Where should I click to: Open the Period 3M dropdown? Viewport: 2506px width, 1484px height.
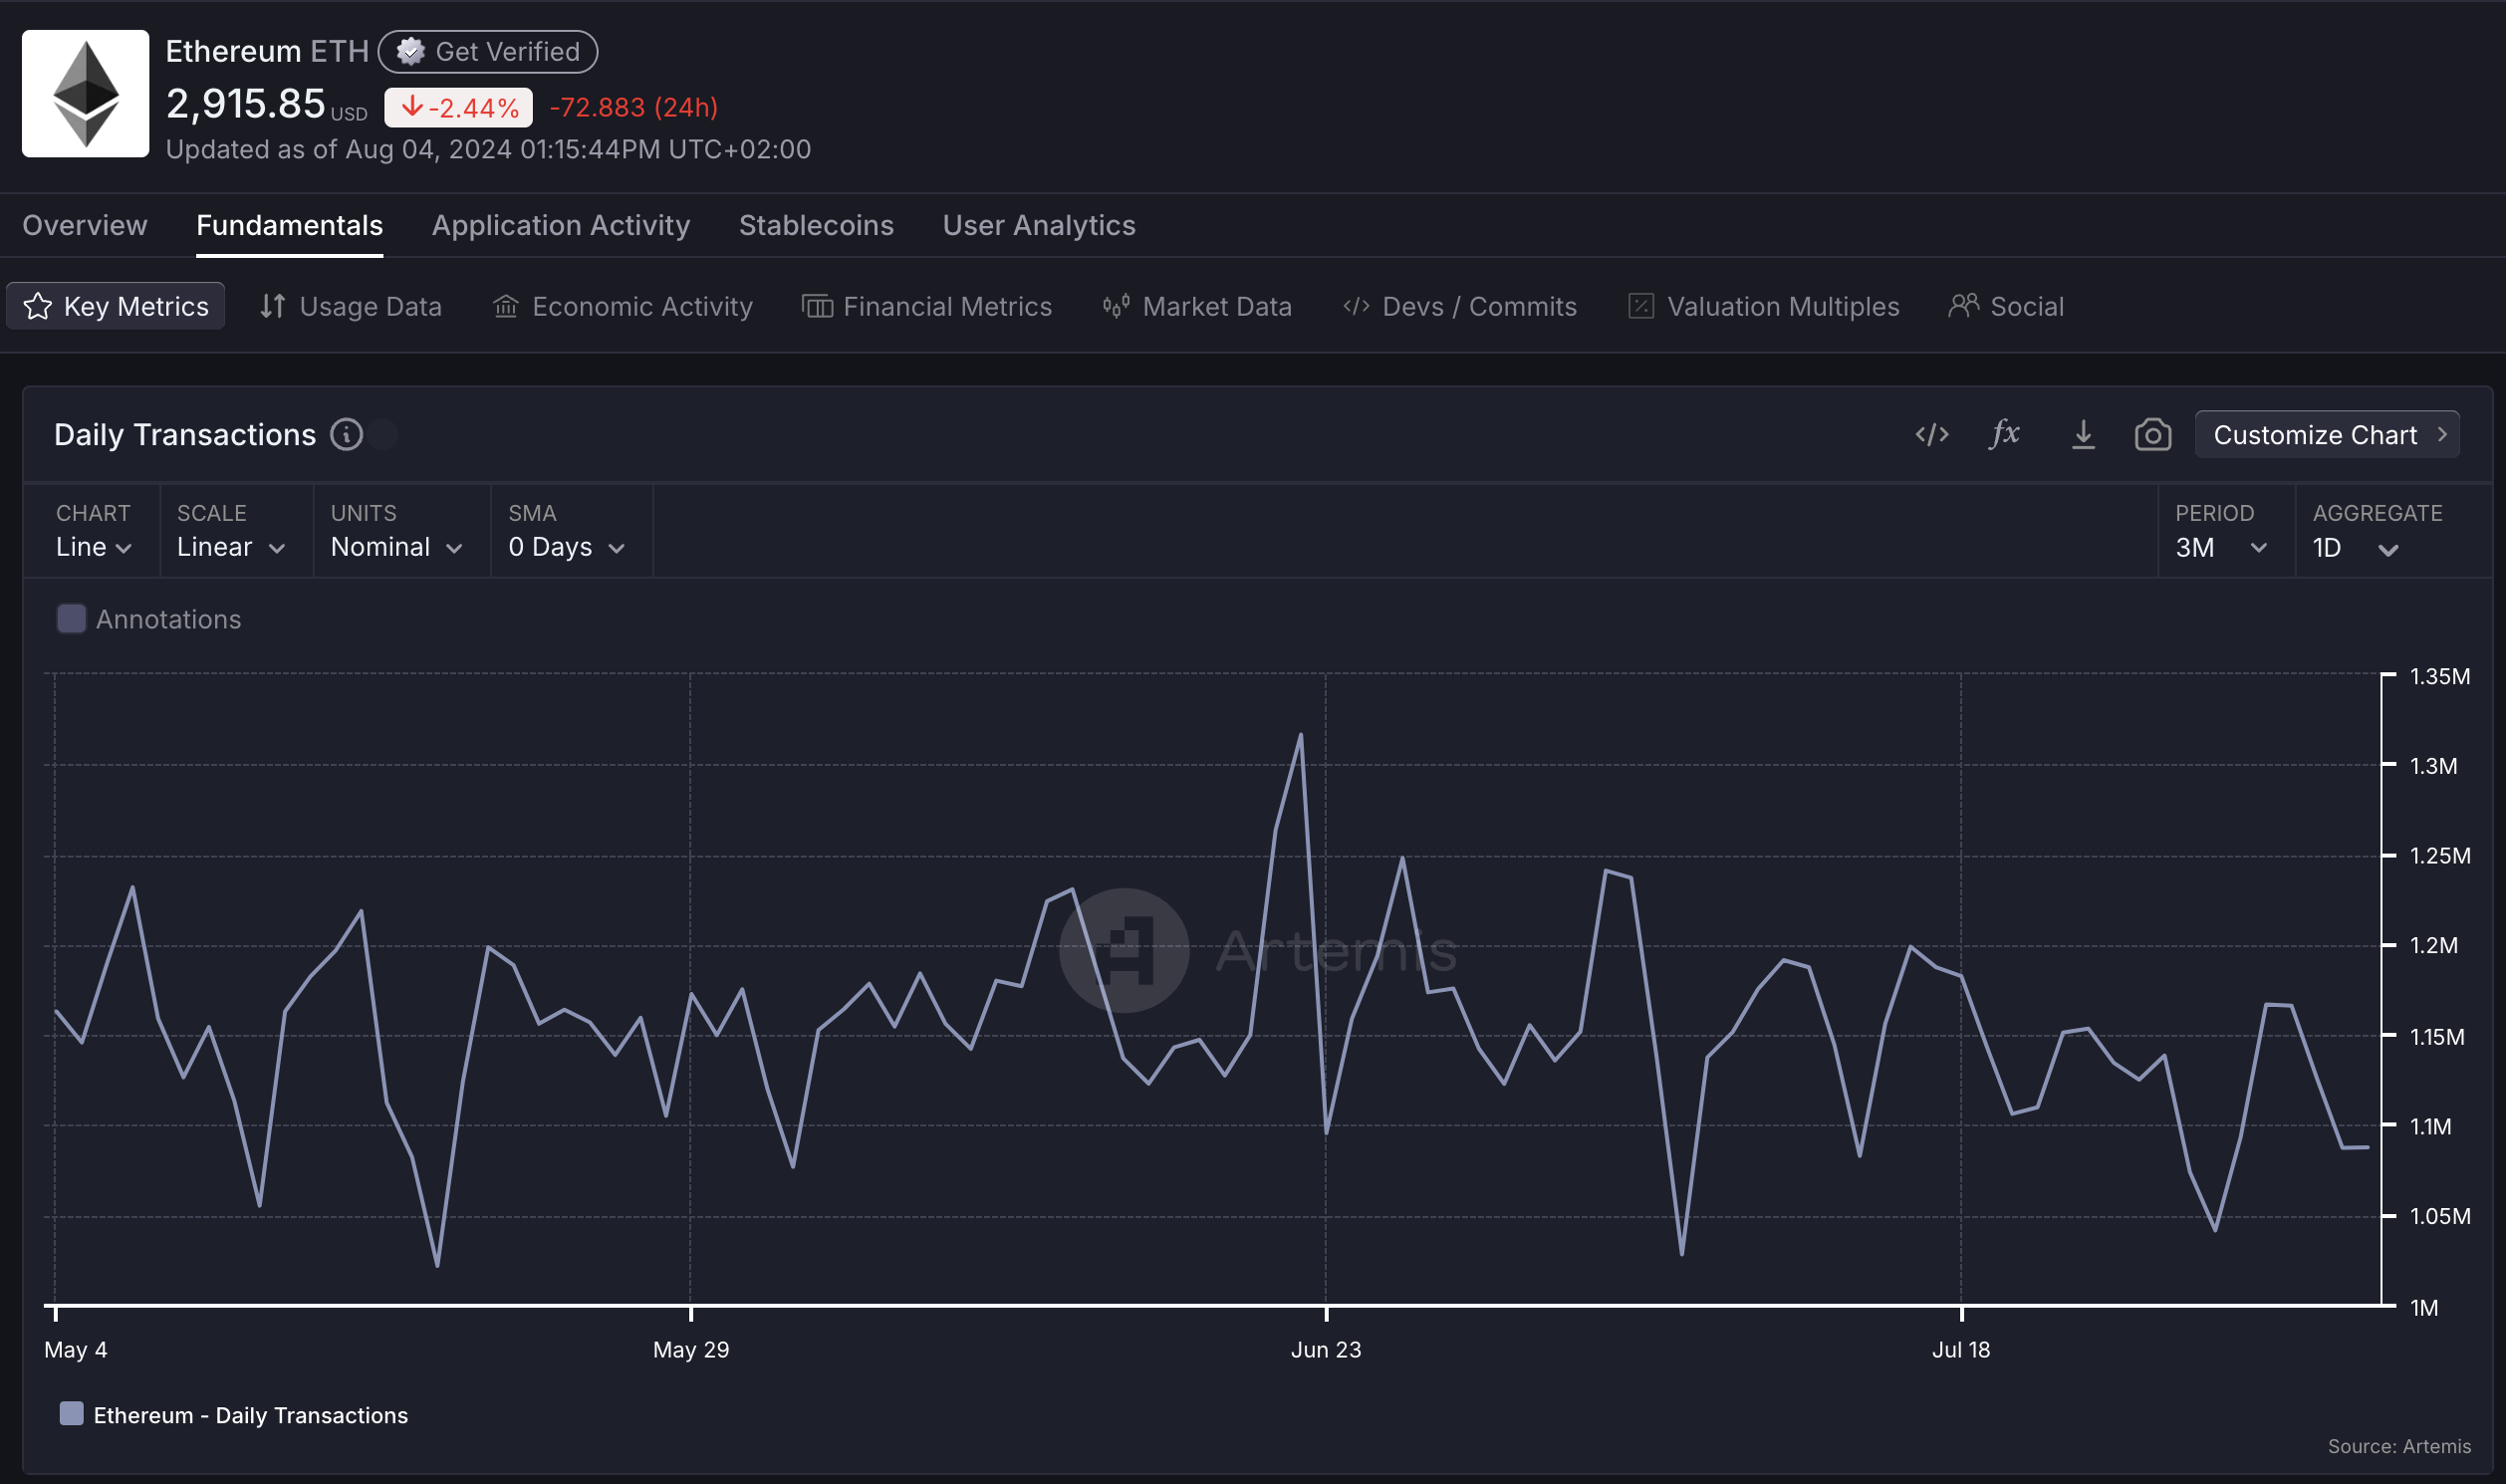[2220, 547]
